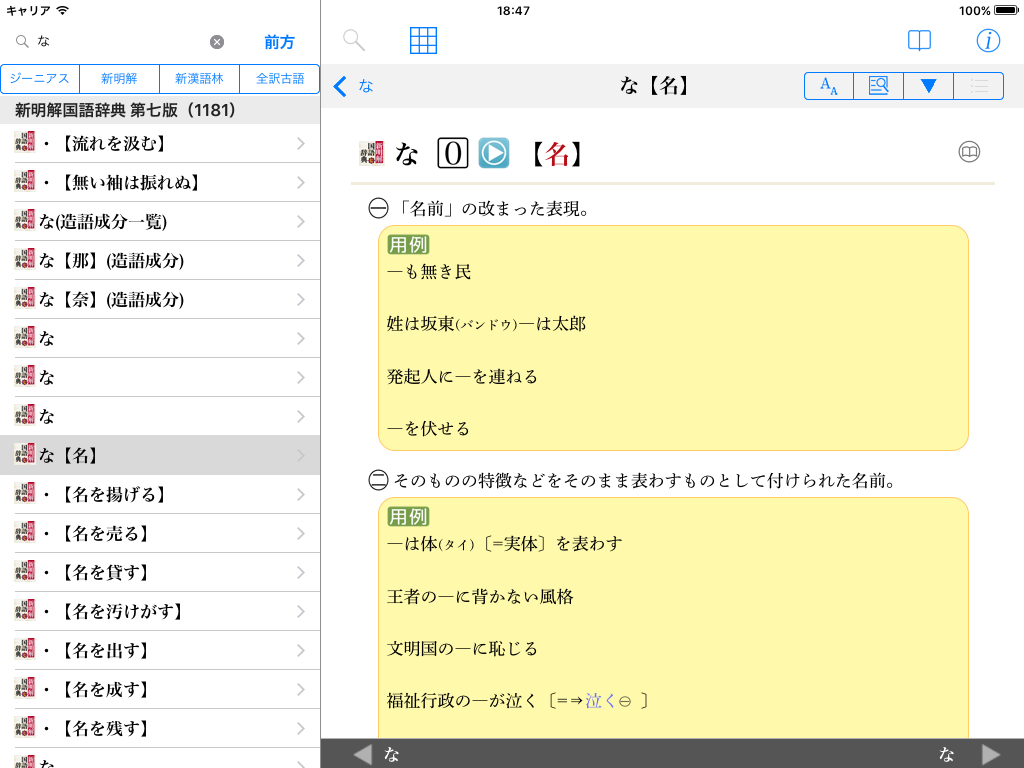Tap the small book icon beside entry

969,152
